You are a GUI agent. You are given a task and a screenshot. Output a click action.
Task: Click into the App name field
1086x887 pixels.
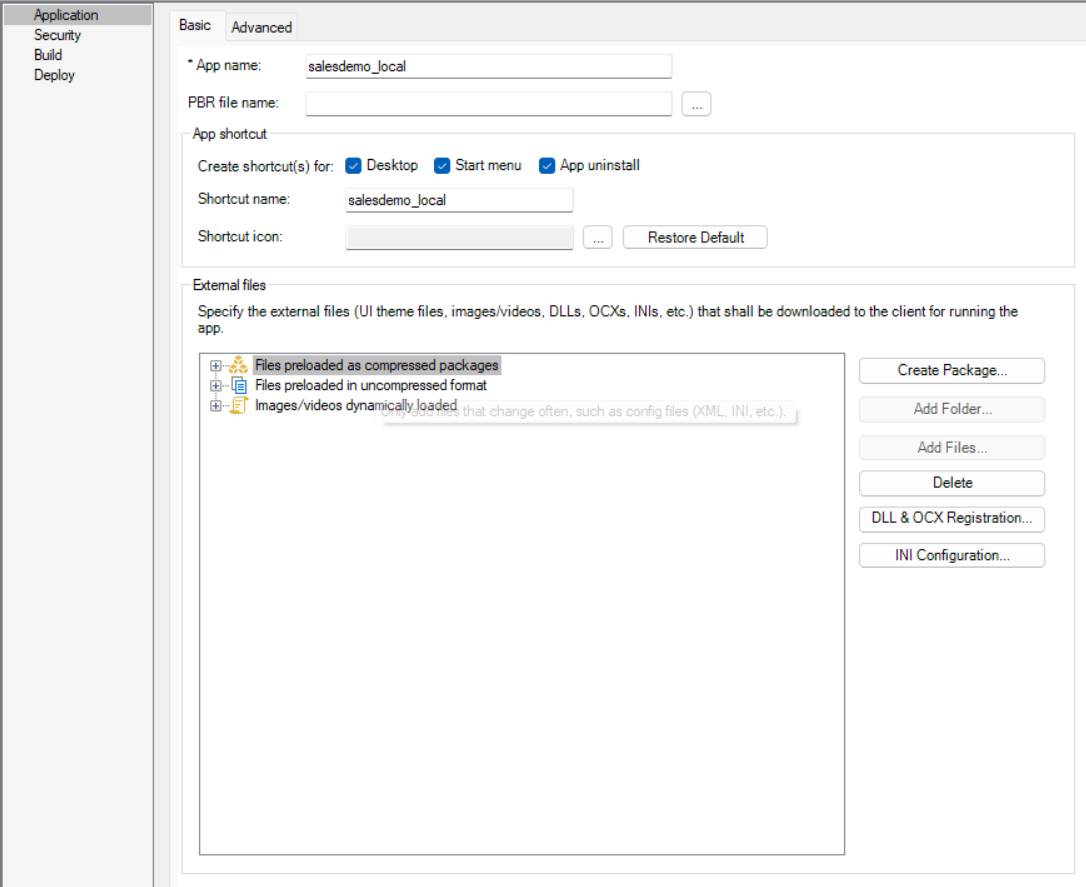pos(488,66)
